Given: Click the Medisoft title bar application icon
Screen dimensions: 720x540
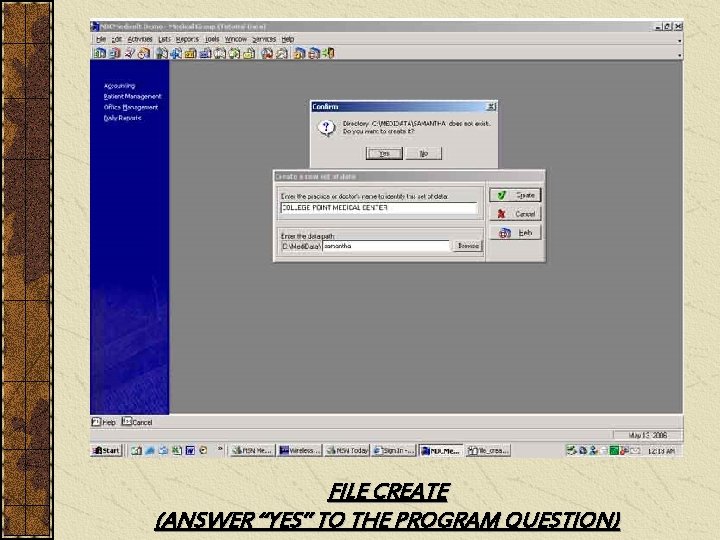Looking at the screenshot, I should (x=95, y=27).
